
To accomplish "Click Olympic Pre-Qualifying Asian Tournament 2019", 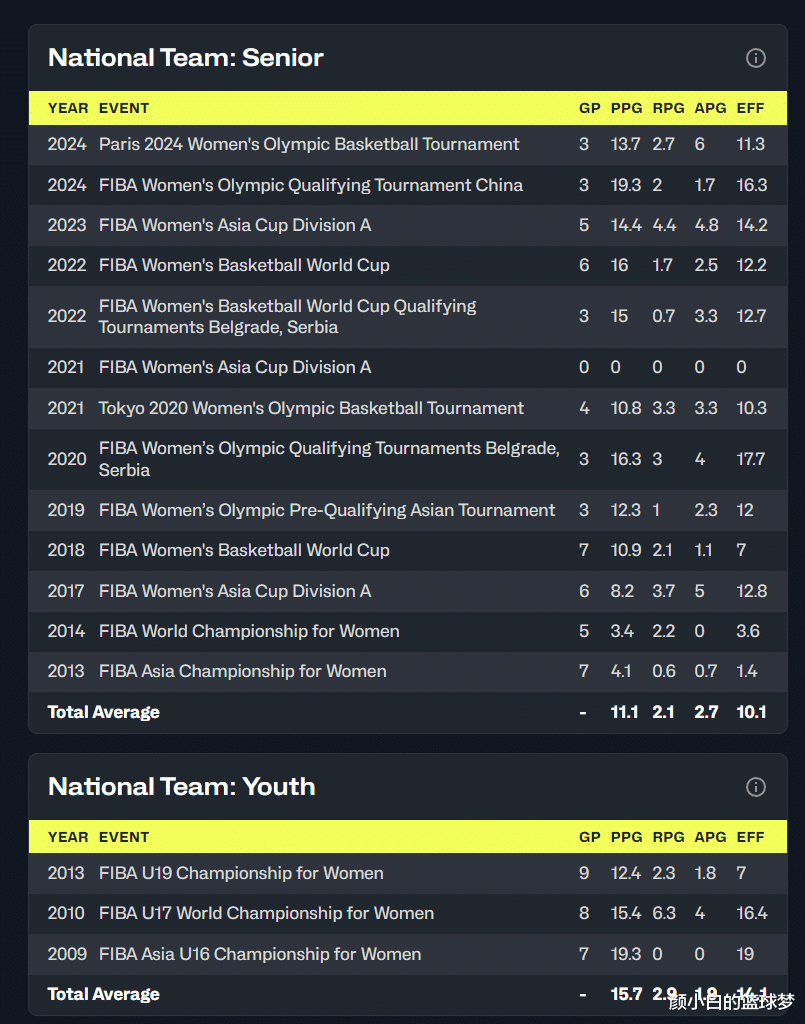I will [x=327, y=510].
